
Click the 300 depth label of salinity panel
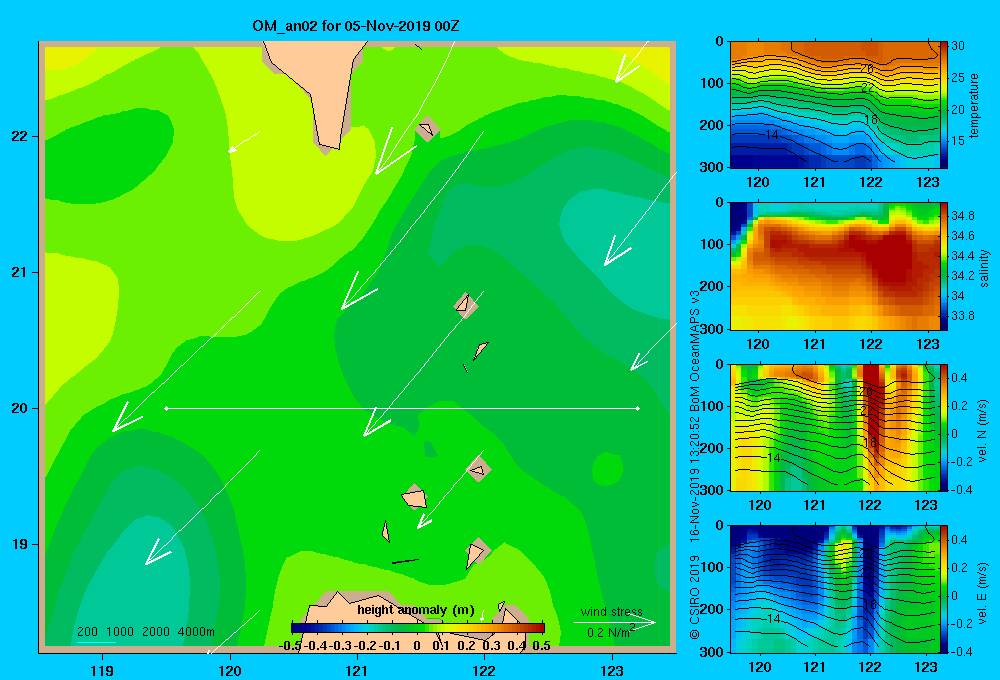(712, 329)
